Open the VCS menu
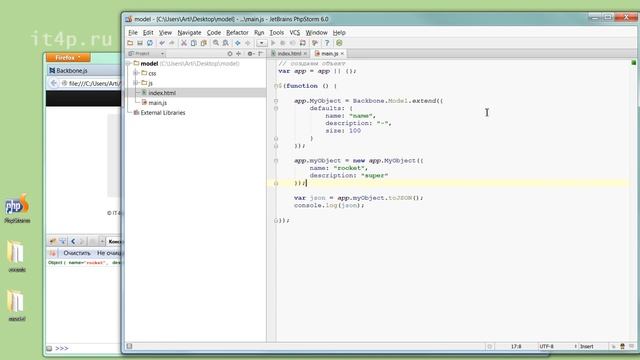 (295, 32)
